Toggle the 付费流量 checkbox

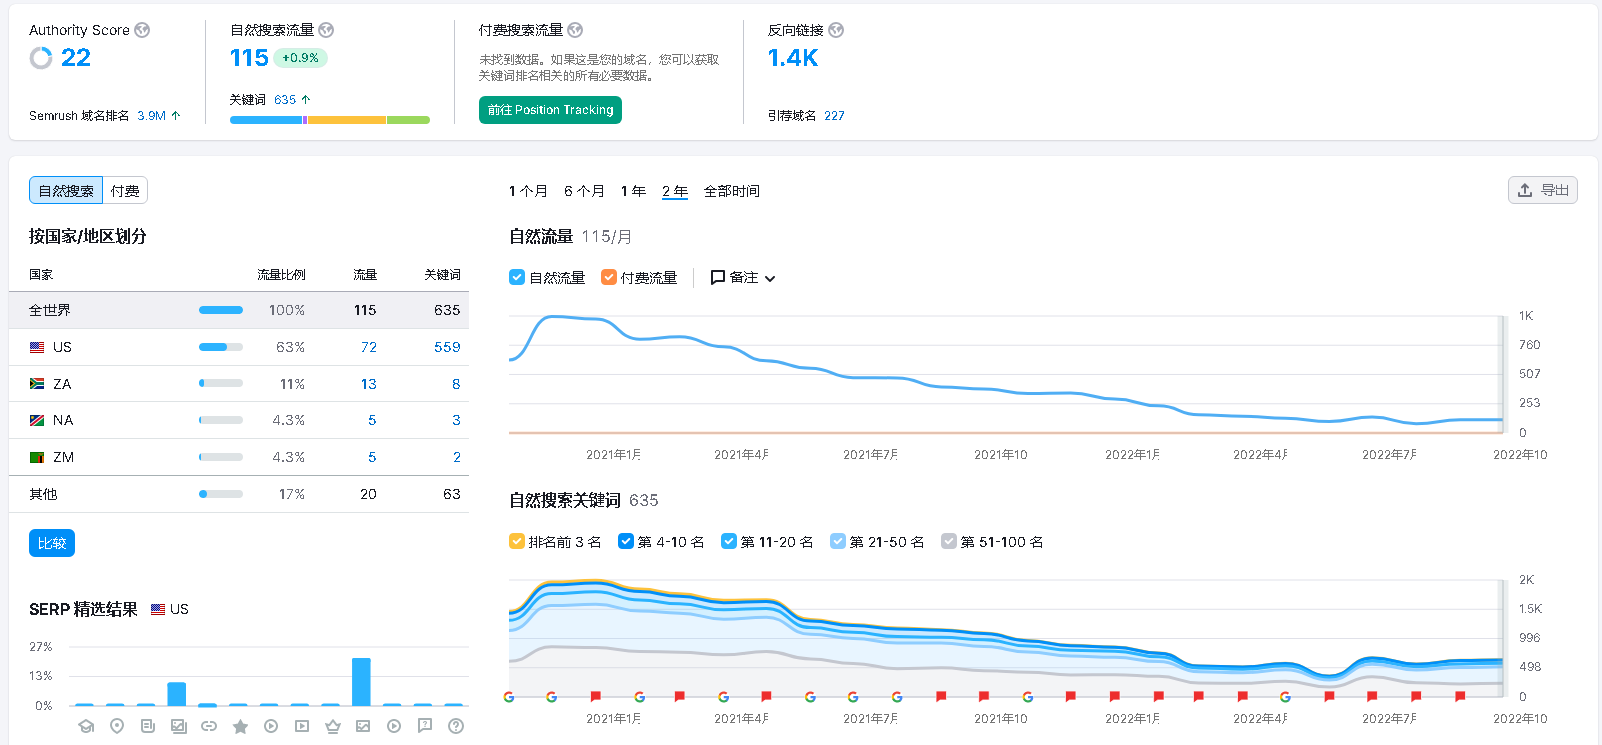click(x=608, y=277)
